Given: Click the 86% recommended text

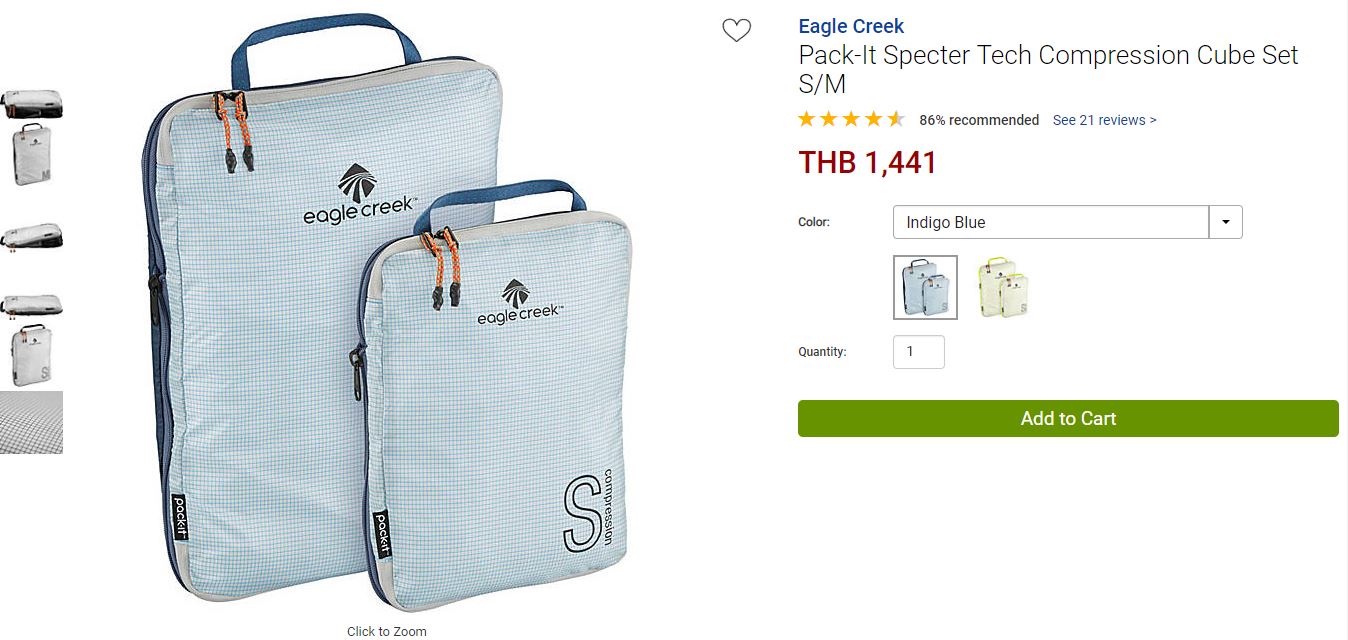Looking at the screenshot, I should tap(979, 120).
